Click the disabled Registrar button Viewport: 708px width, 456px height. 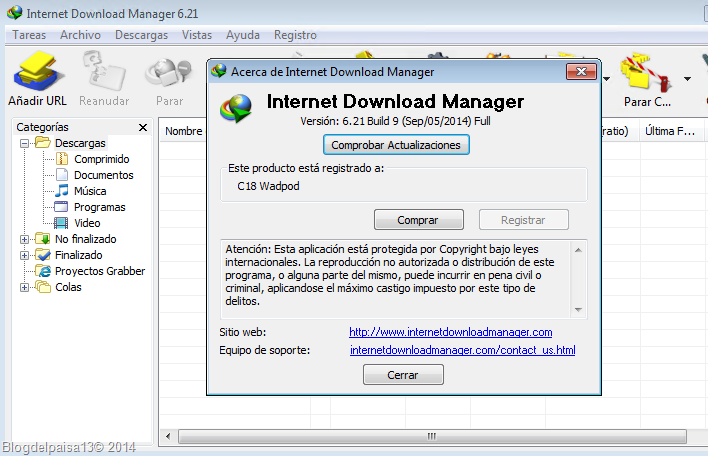[523, 220]
